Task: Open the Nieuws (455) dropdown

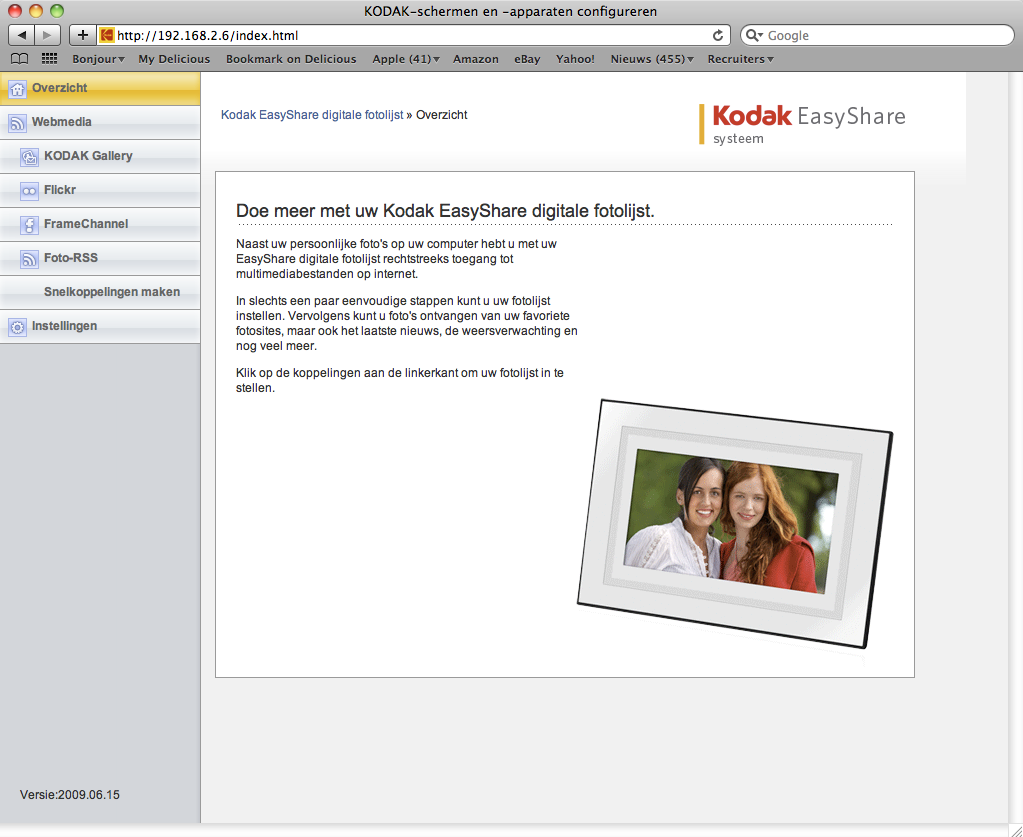Action: click(x=652, y=59)
